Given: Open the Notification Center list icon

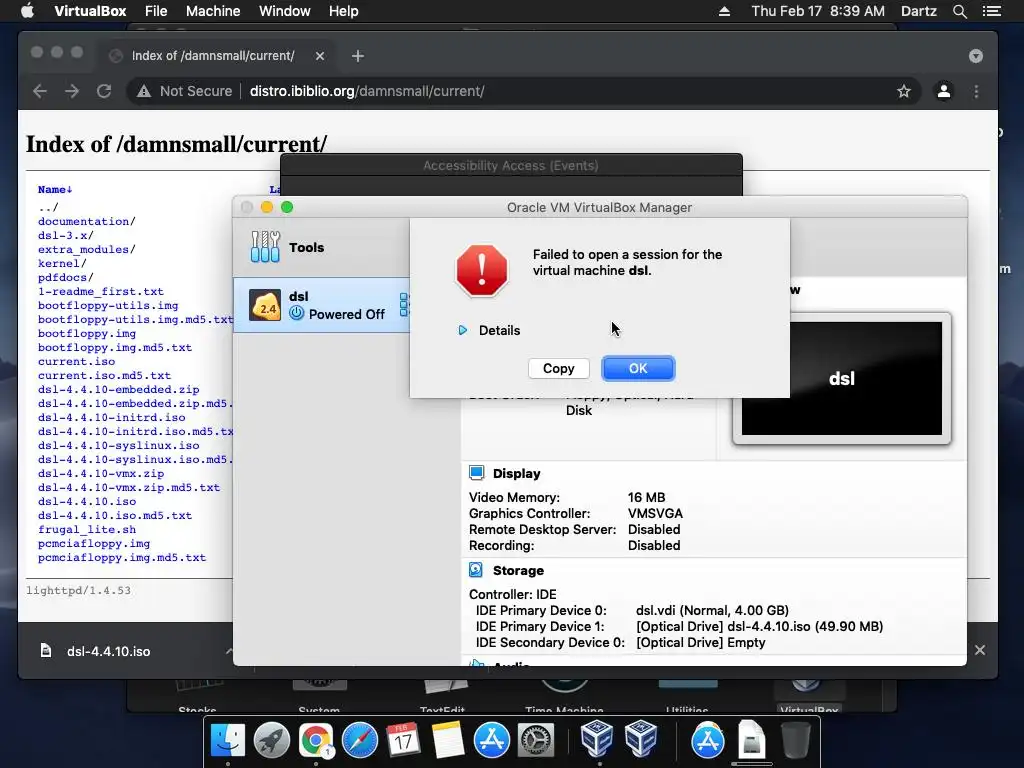Looking at the screenshot, I should pos(992,11).
